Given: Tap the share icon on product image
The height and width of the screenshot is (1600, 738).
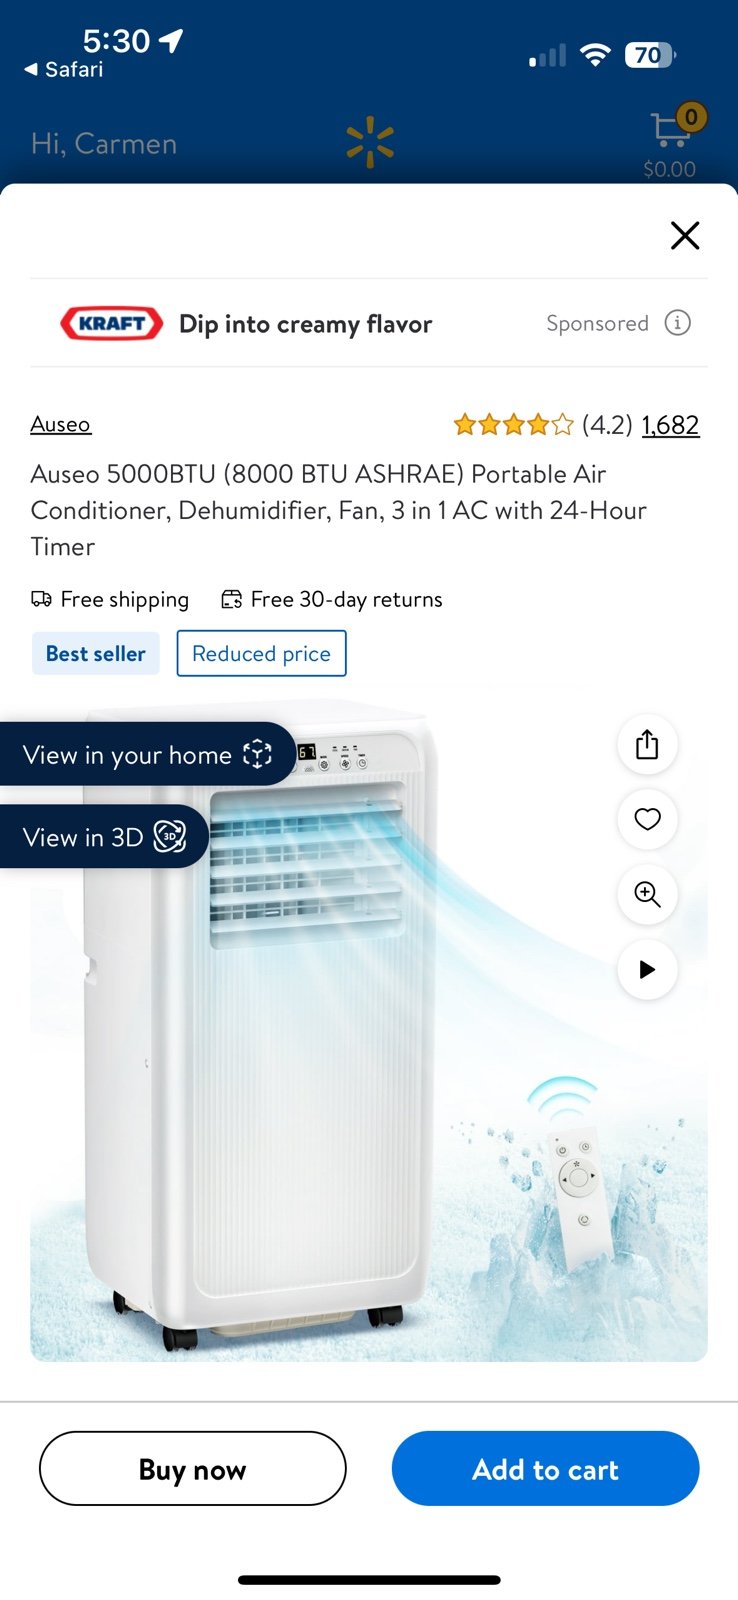Looking at the screenshot, I should (x=647, y=745).
